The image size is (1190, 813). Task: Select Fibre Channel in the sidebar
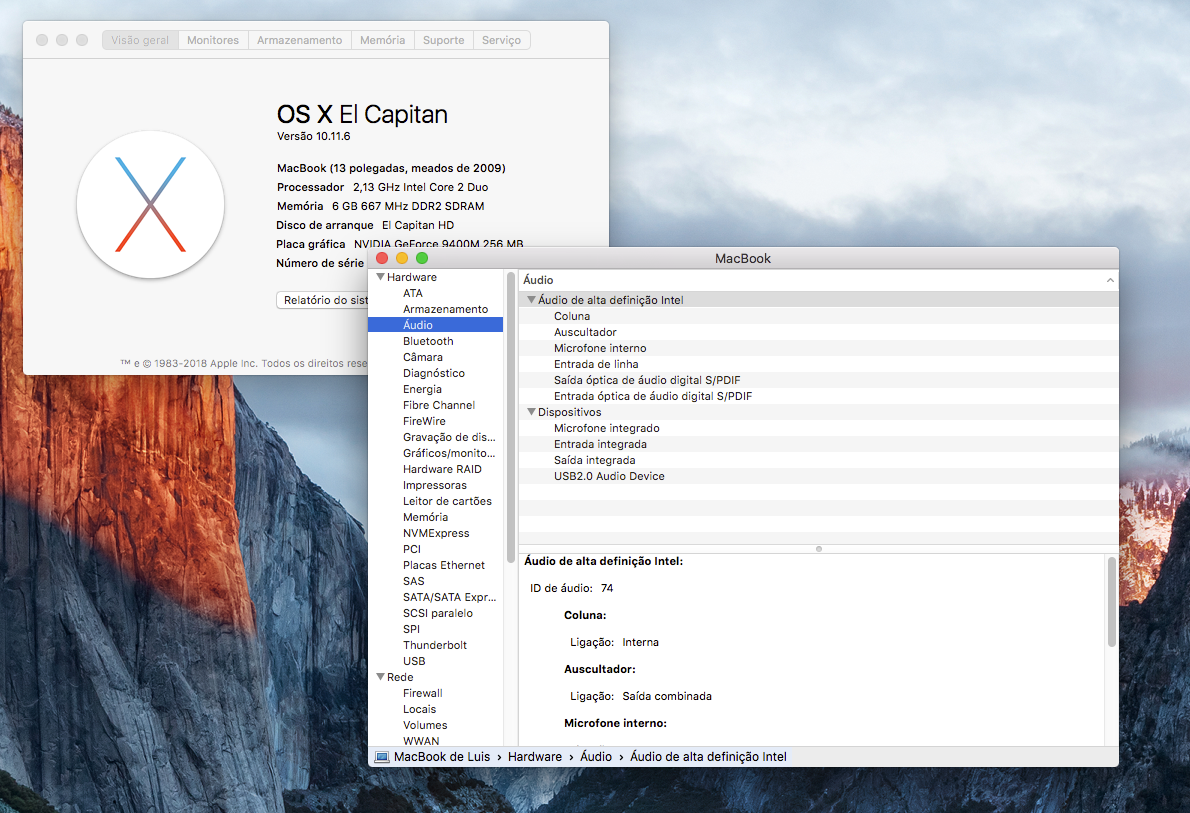(439, 405)
